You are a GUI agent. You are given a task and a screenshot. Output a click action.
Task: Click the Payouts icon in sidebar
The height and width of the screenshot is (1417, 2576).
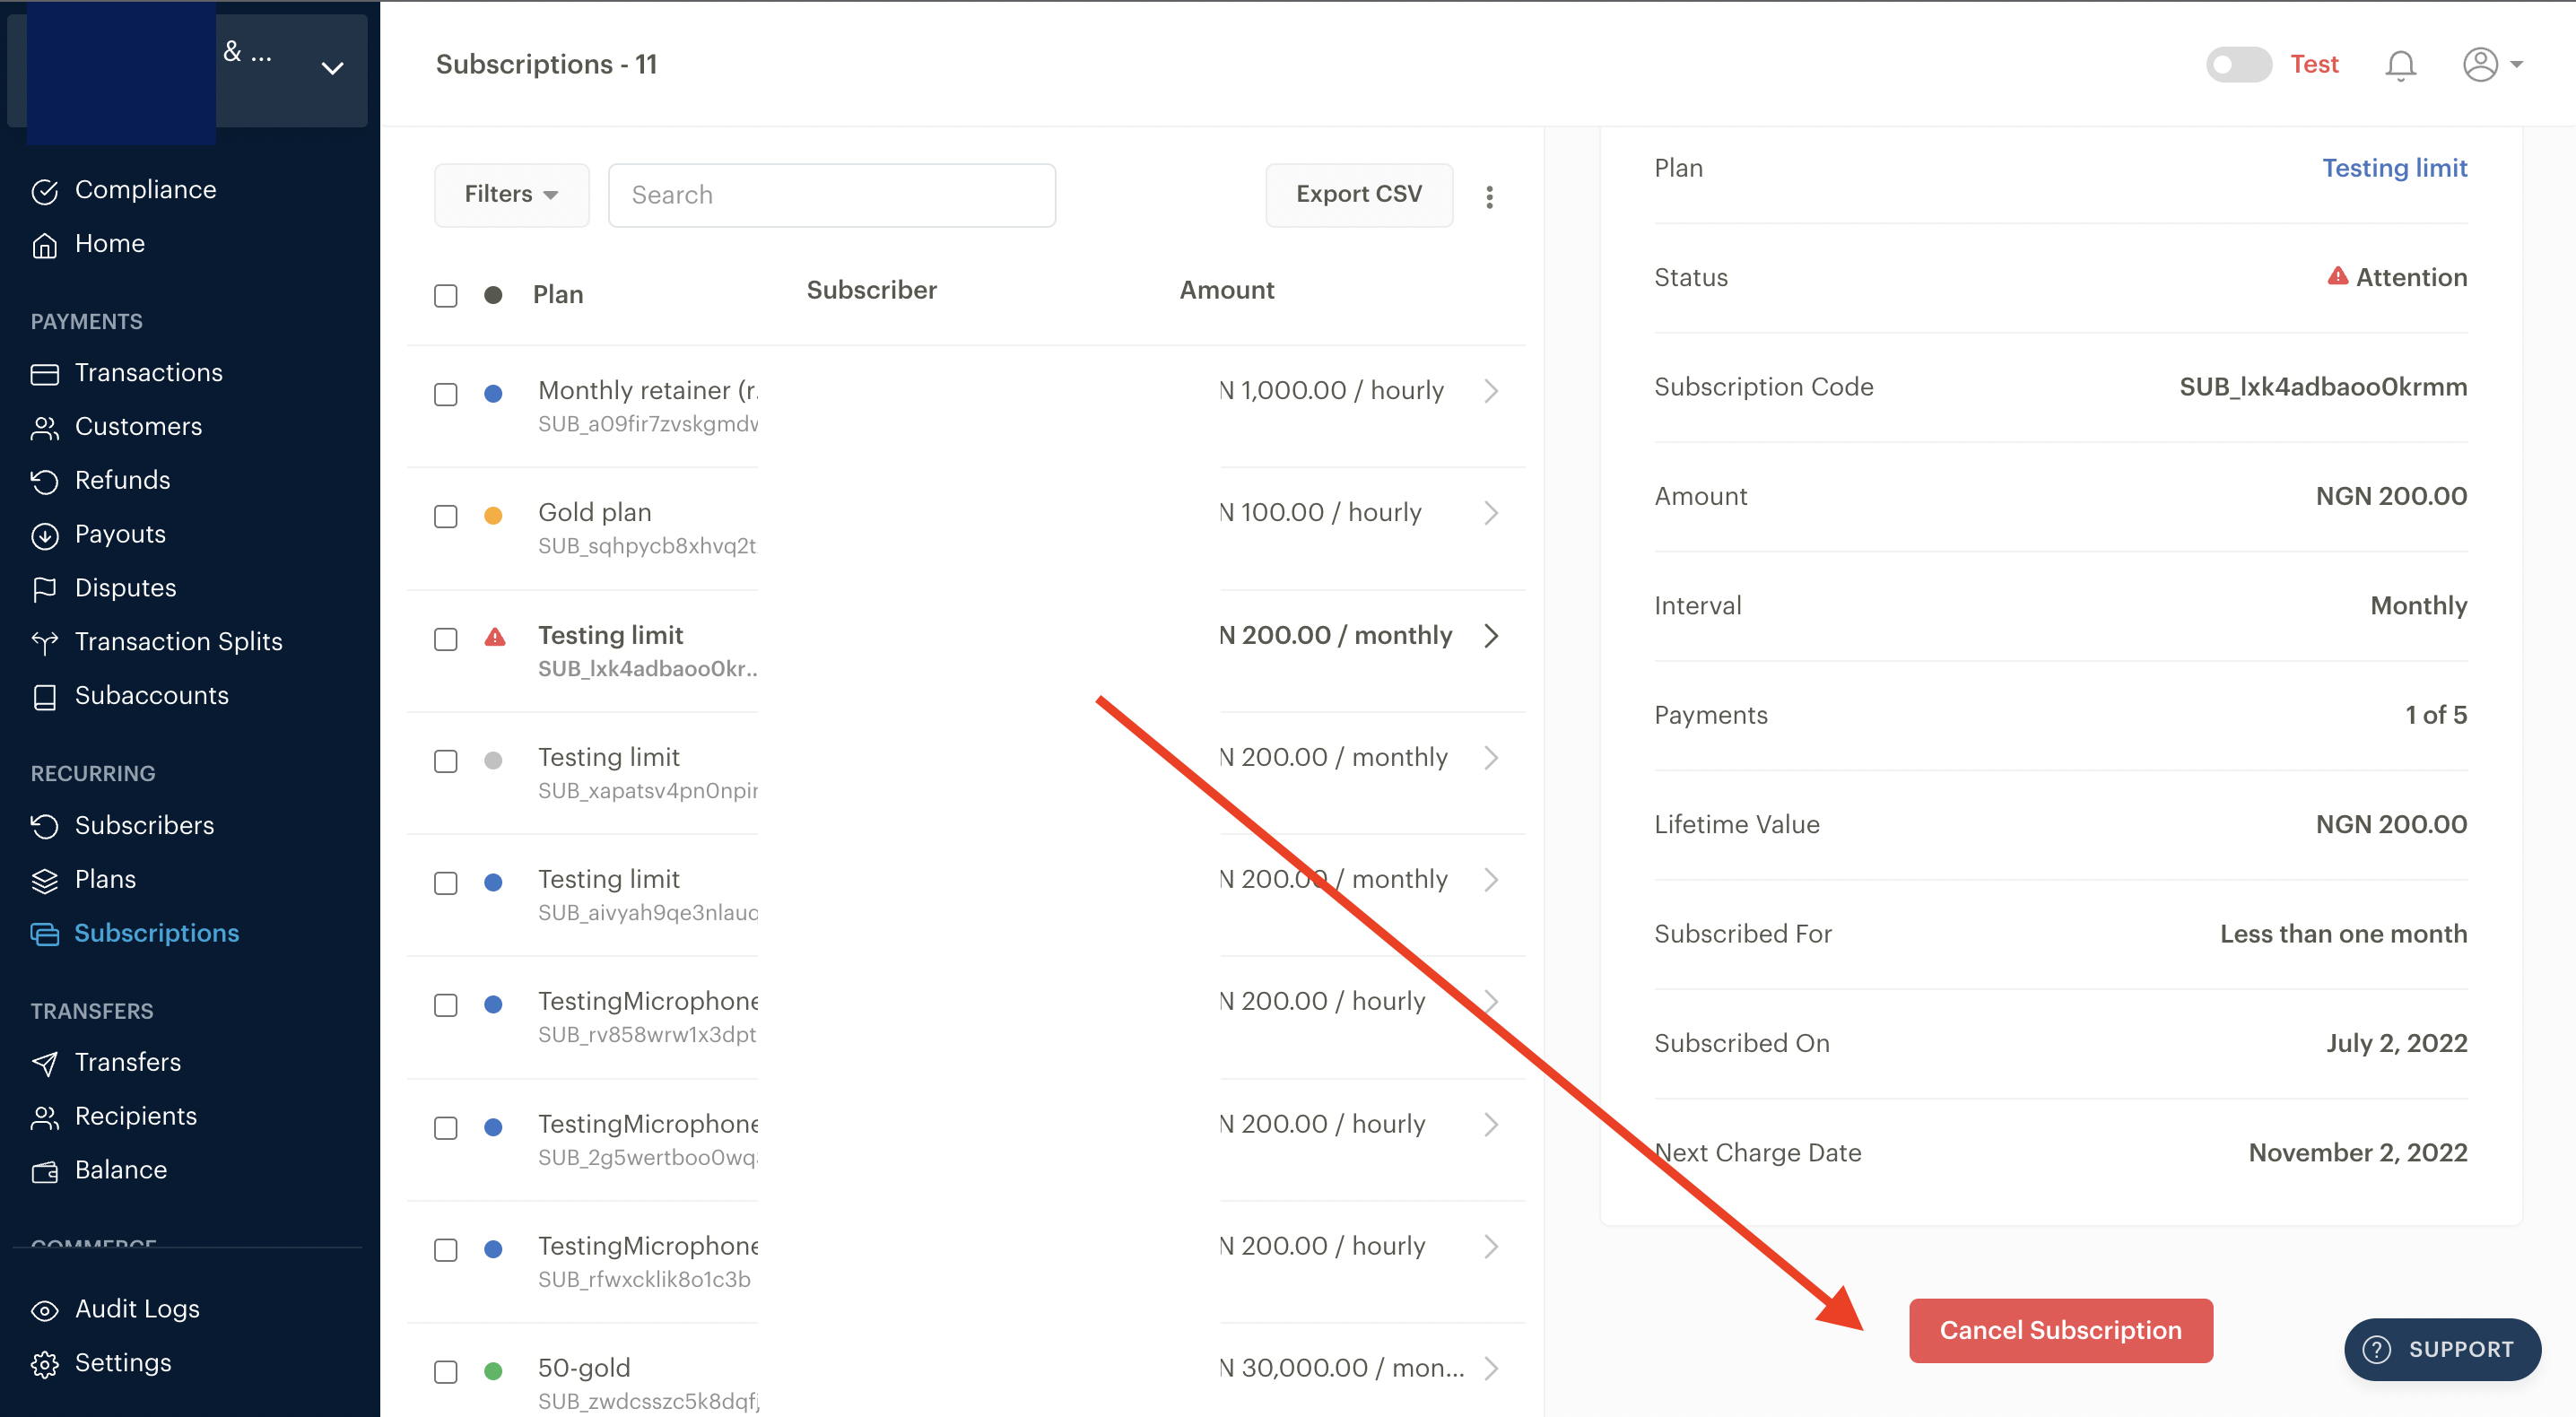[44, 536]
